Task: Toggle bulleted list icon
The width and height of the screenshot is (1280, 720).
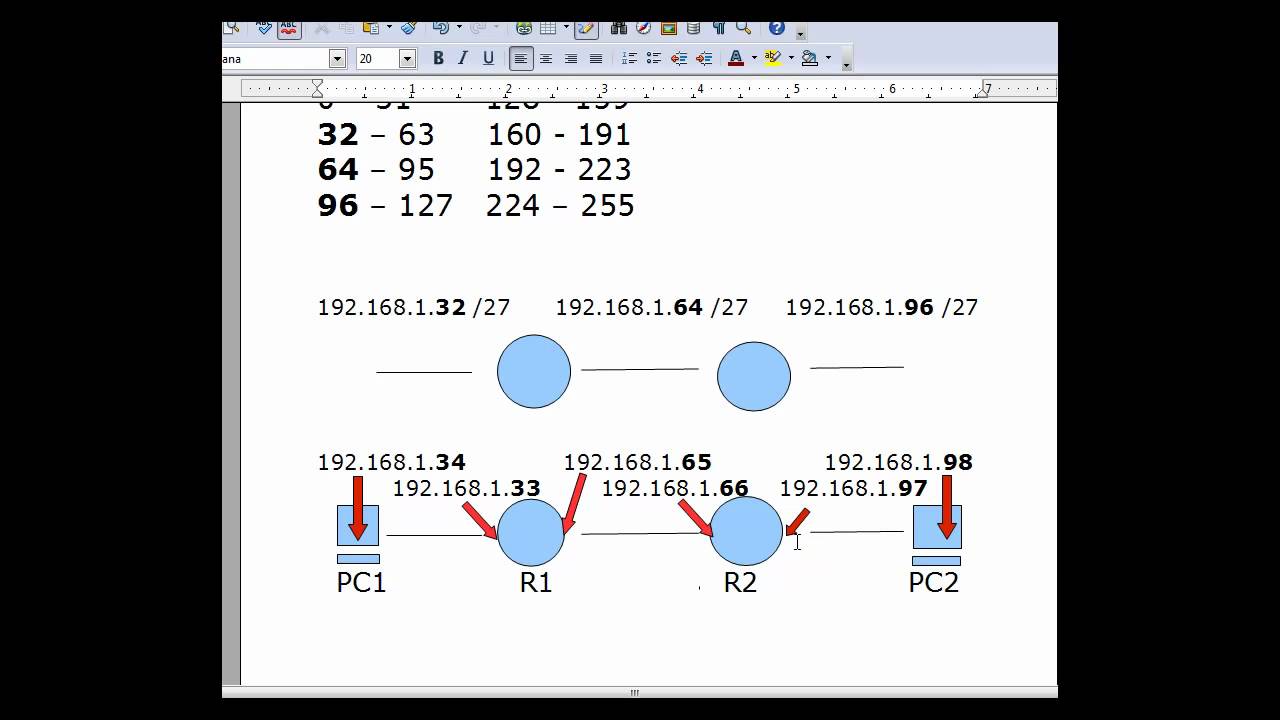Action: 654,59
